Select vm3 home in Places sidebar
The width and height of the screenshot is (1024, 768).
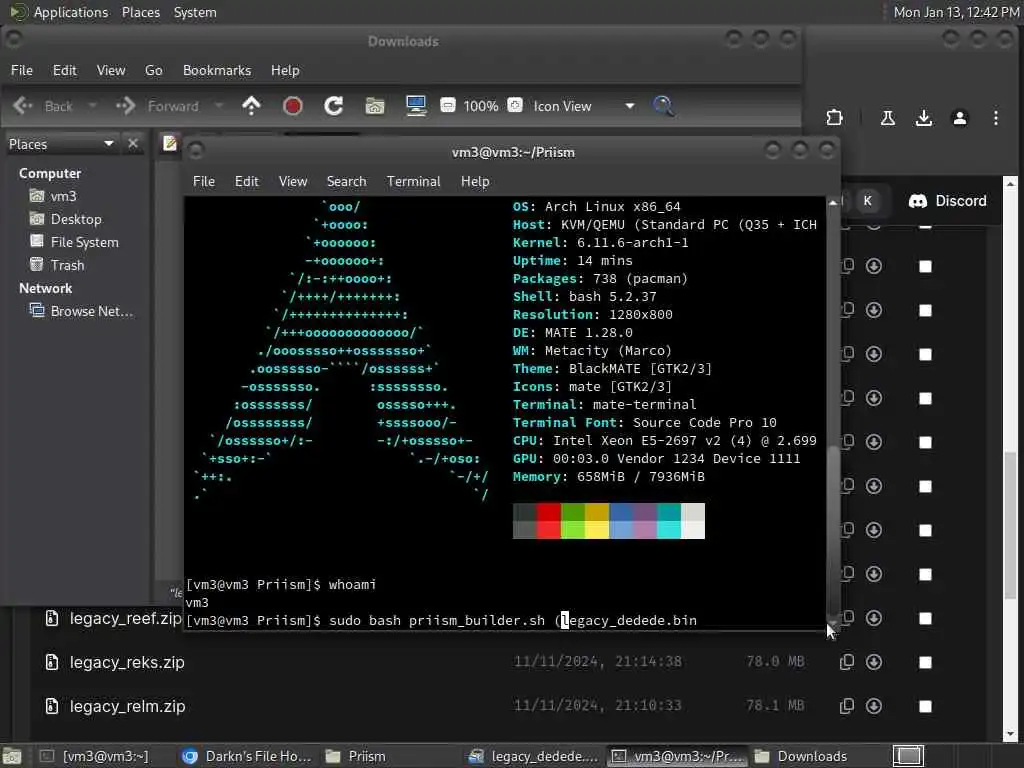pos(54,196)
